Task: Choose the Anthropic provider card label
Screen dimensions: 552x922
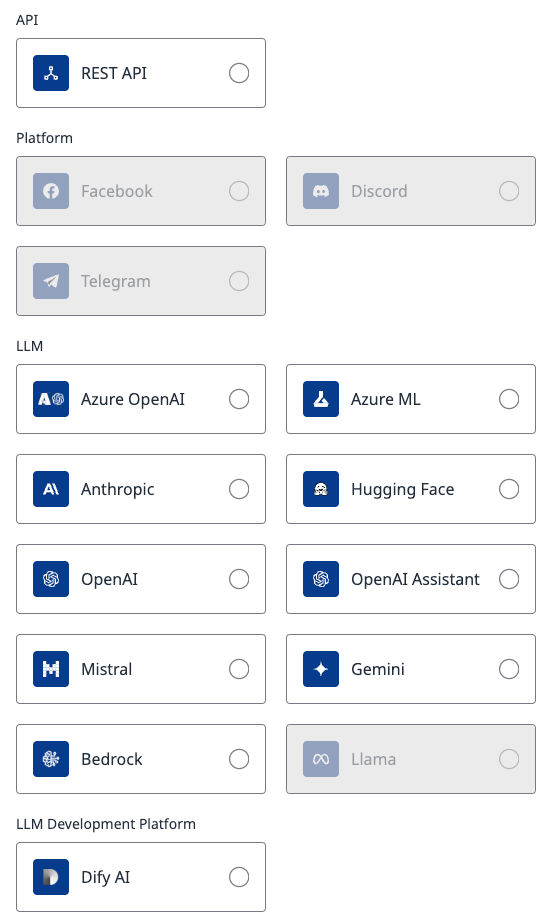Action: (118, 489)
